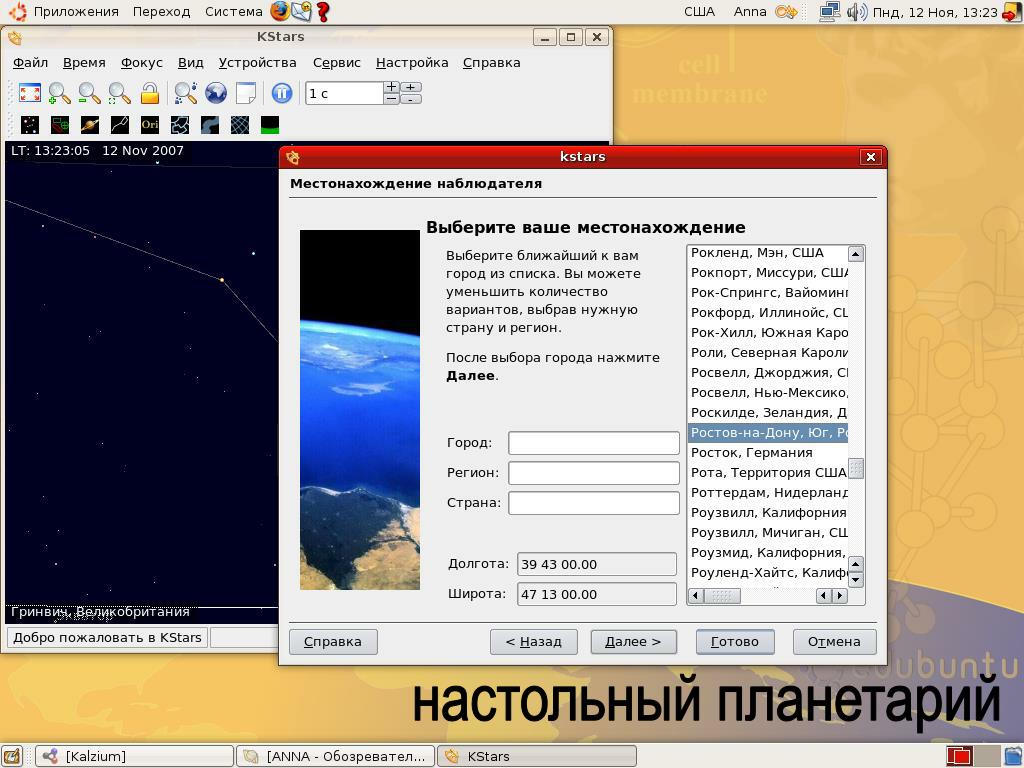Click the outer minus time-unit button
The image size is (1024, 768).
pos(411,99)
